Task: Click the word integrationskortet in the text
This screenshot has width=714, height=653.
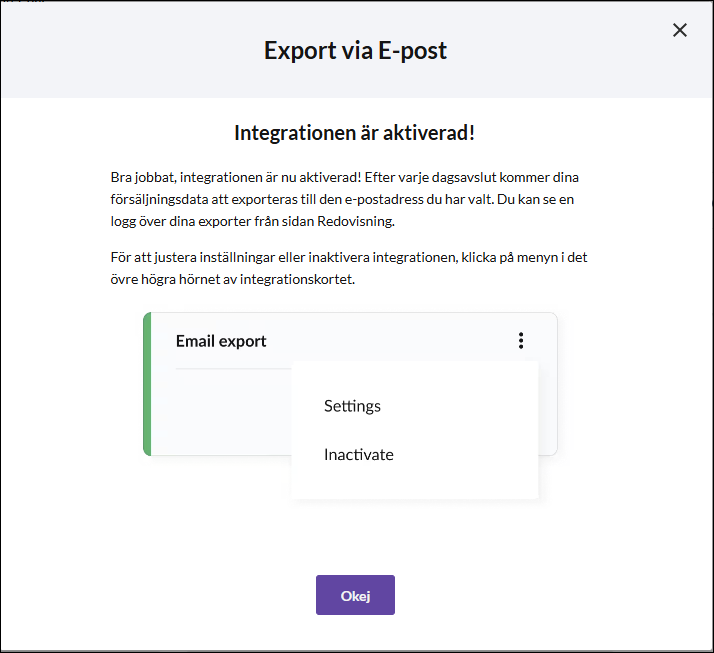Action: point(297,279)
